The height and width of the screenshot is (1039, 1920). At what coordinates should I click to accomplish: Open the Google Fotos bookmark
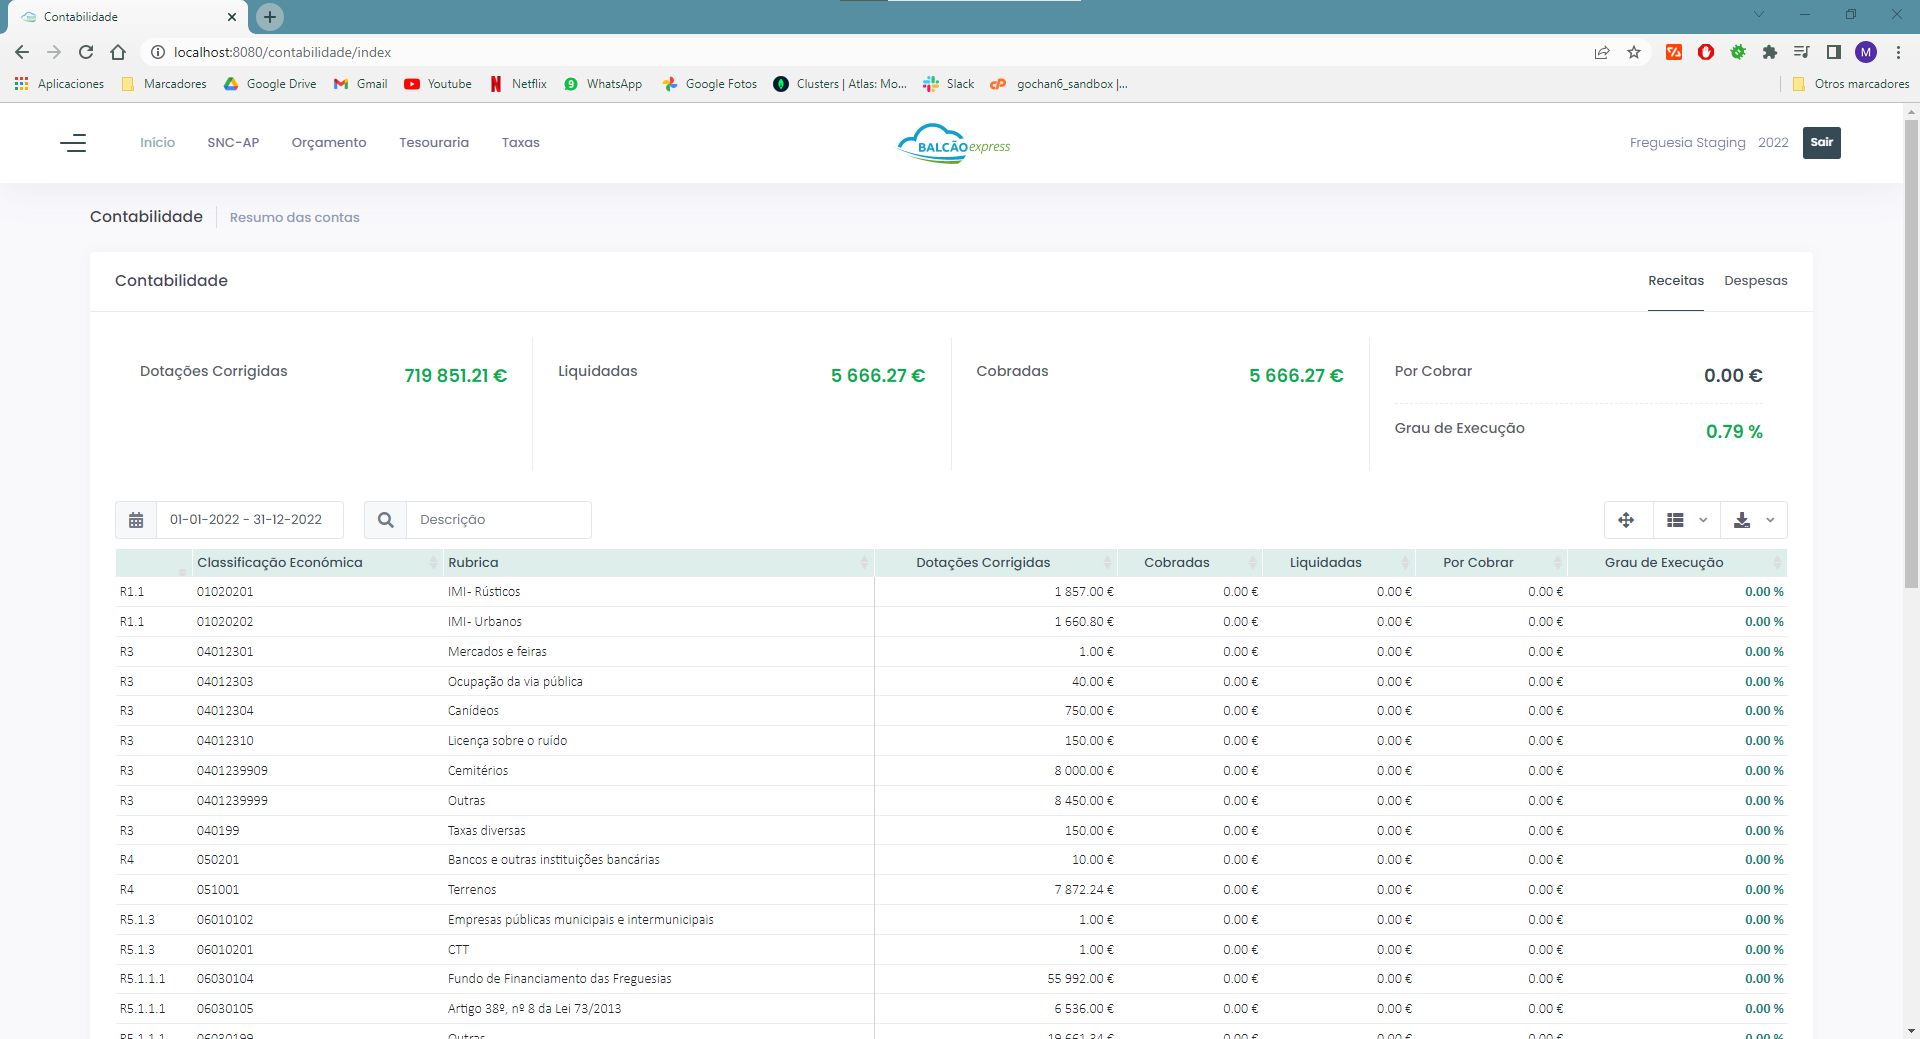click(x=710, y=84)
